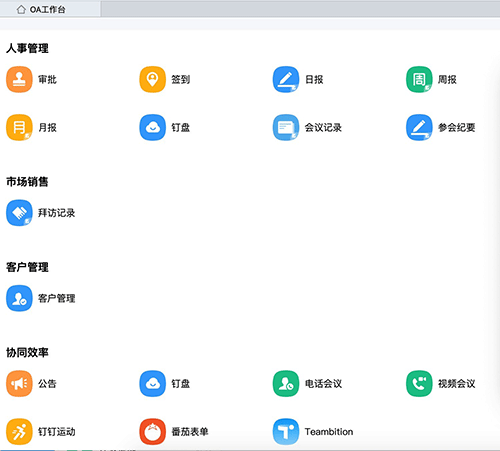The height and width of the screenshot is (451, 500).
Task: Start a 电话会议 phone conference
Action: tap(286, 383)
